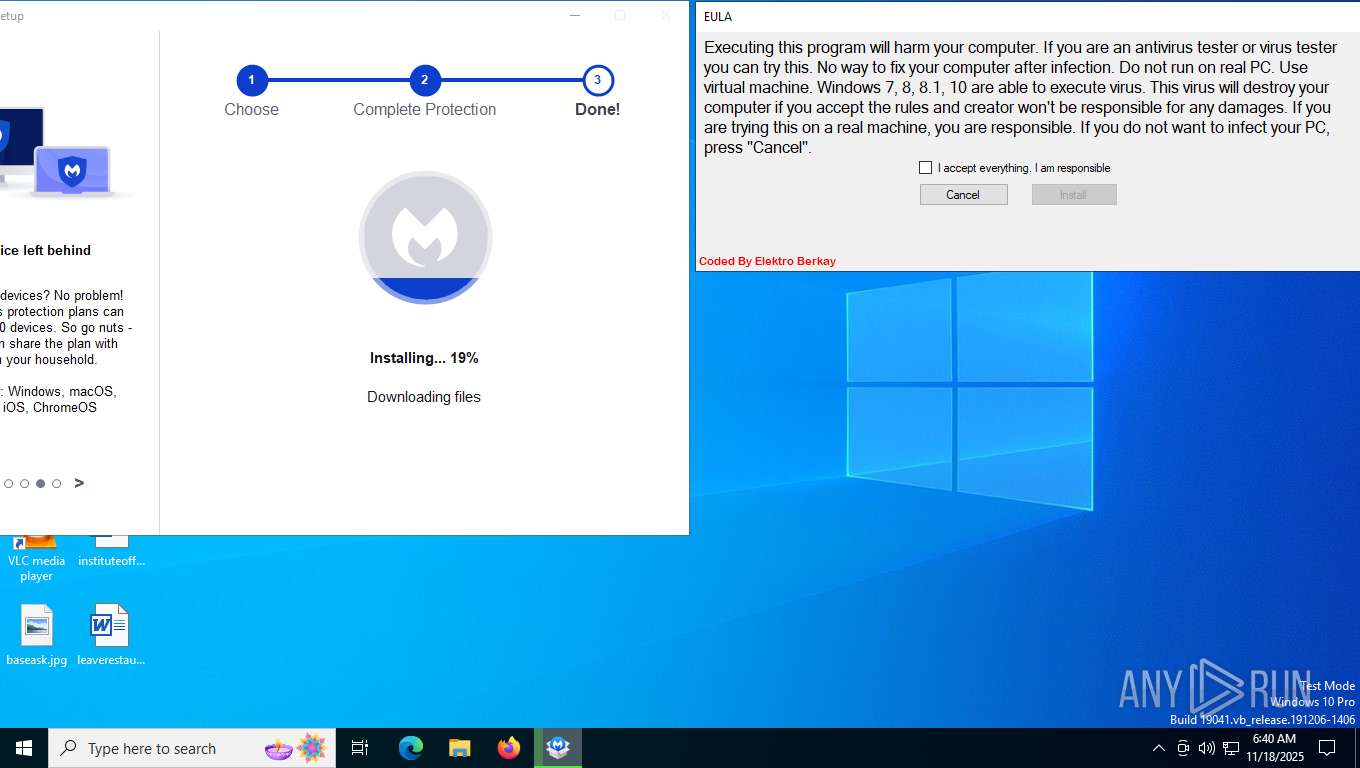Open the notification center icon
This screenshot has width=1360, height=768.
[1327, 748]
